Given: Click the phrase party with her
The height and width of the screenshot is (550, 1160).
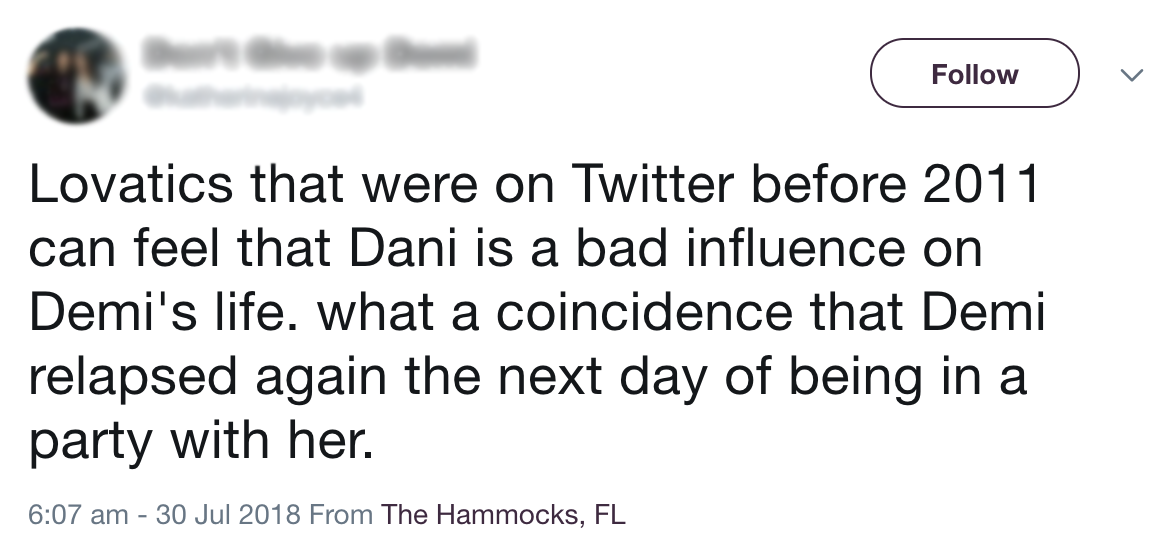Looking at the screenshot, I should point(200,440).
